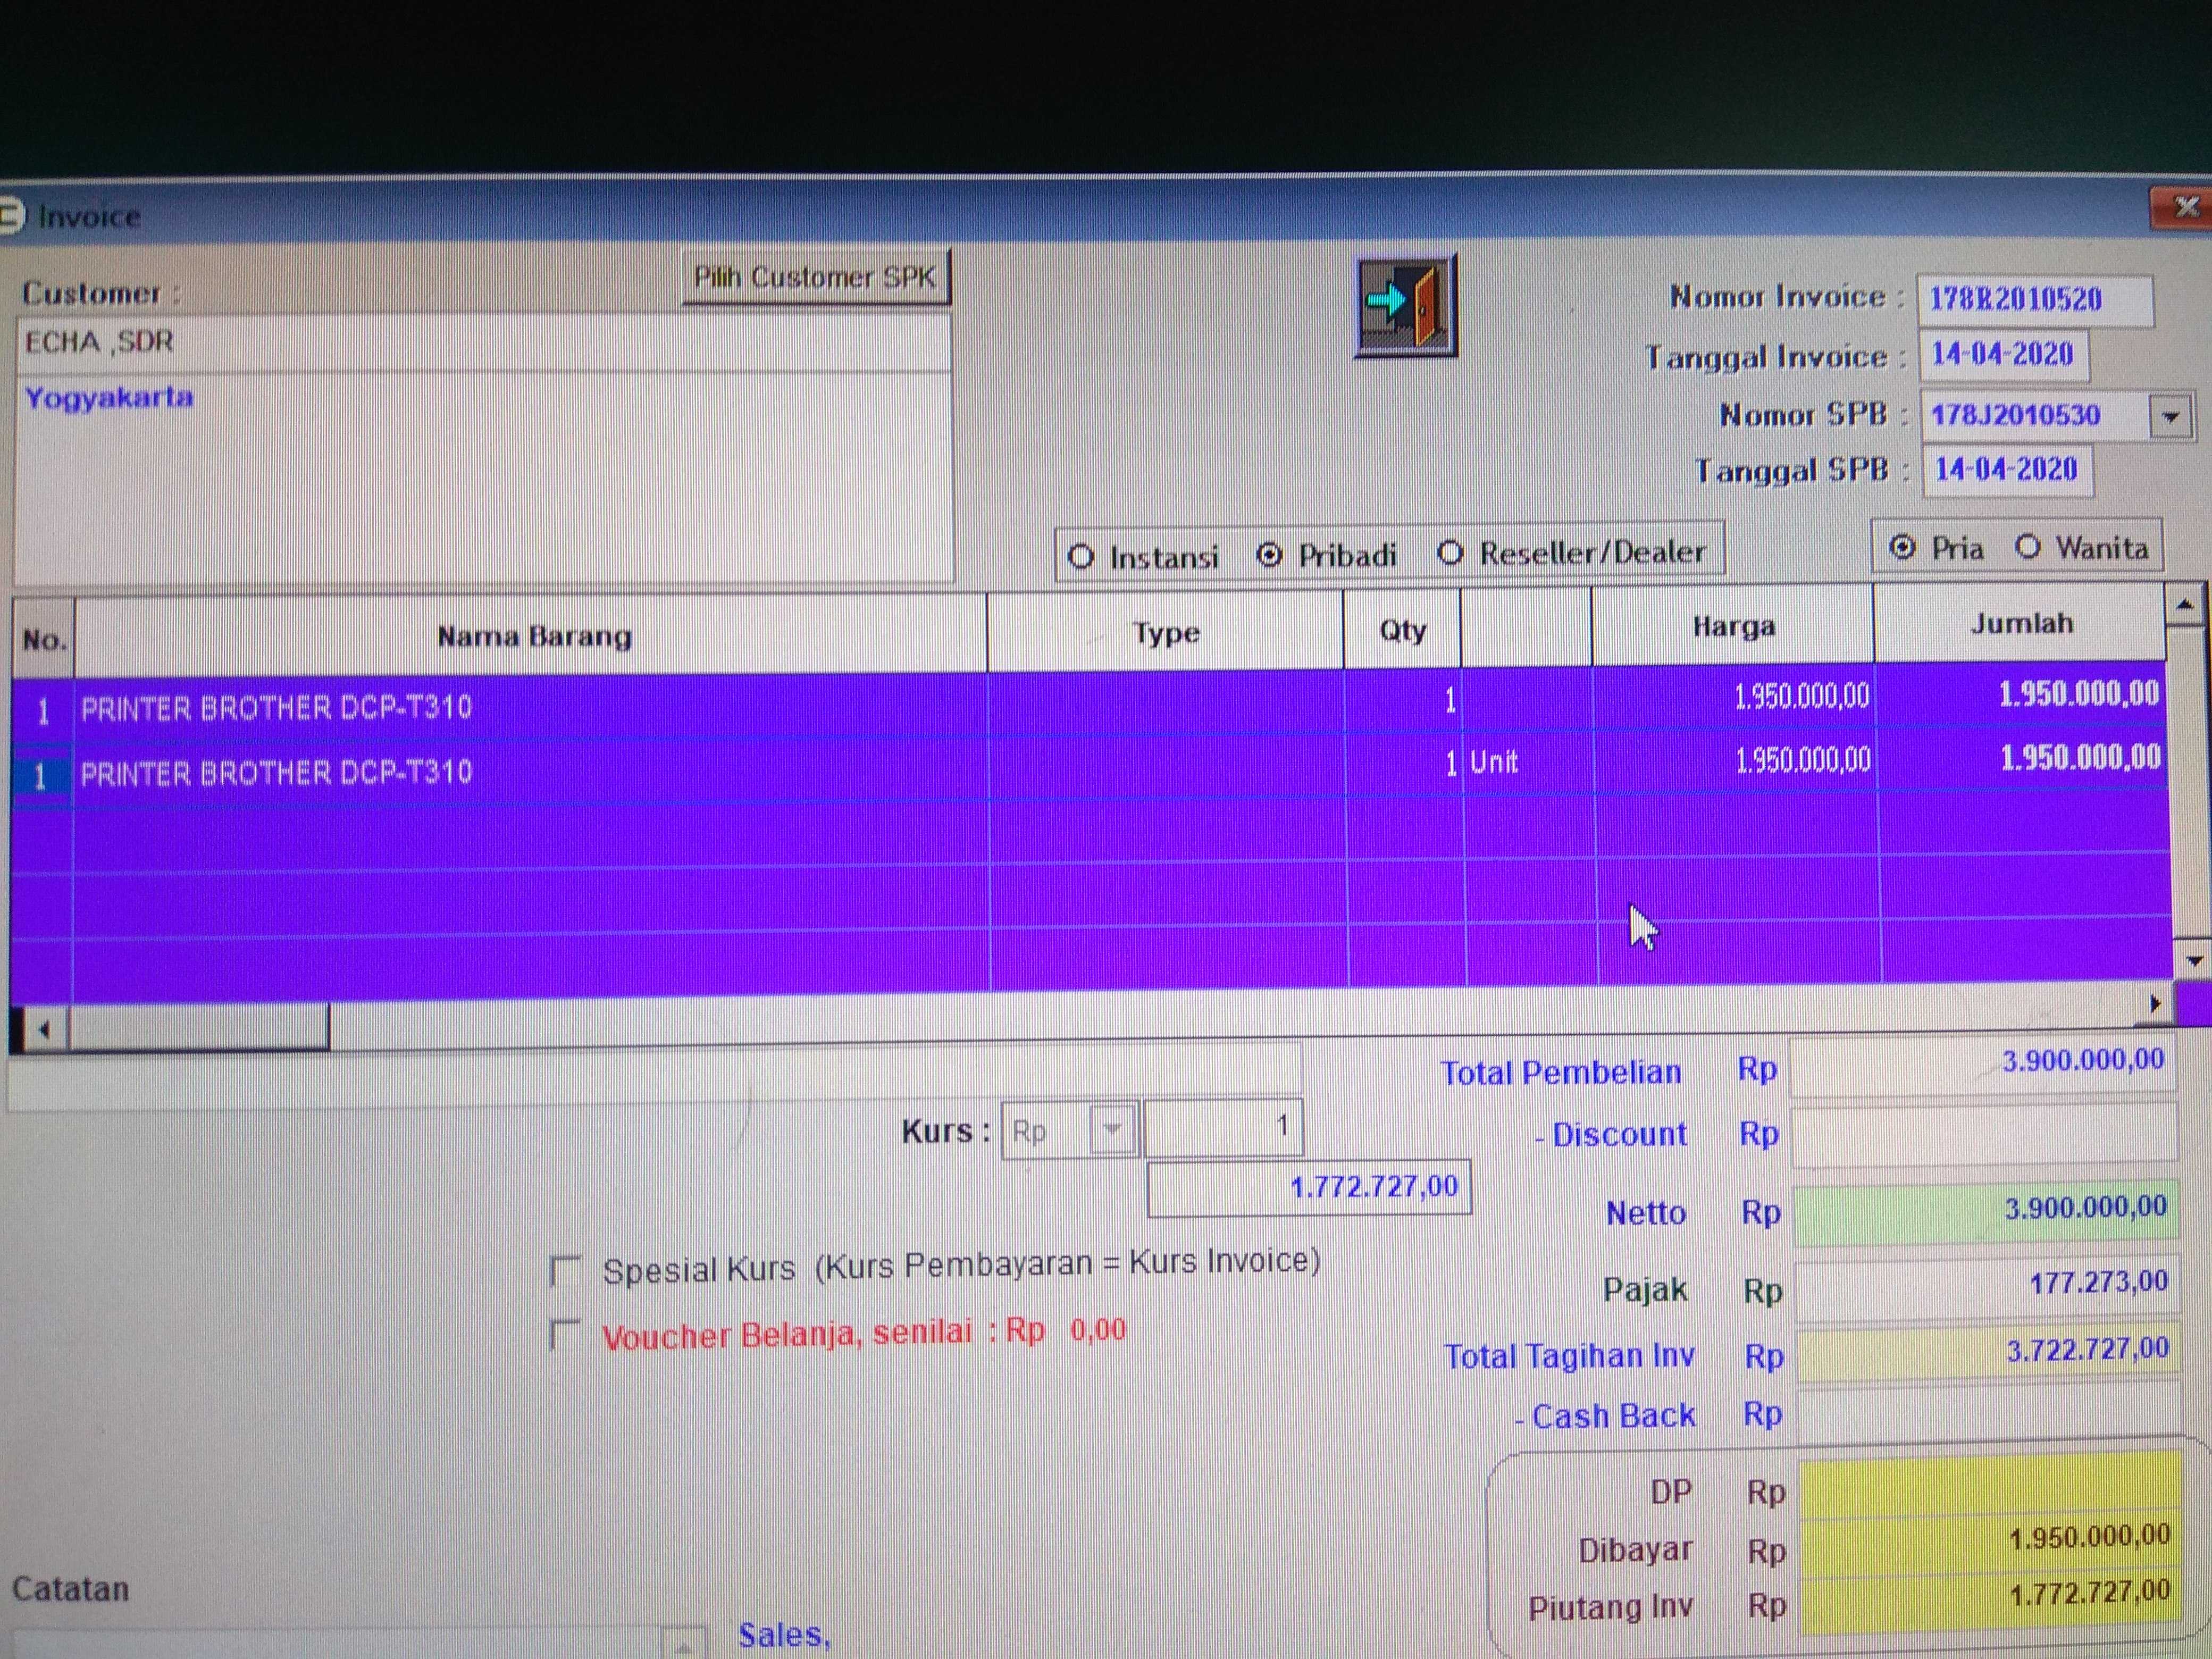This screenshot has width=2212, height=1659.
Task: Click the Tanggal Invoice date field
Action: click(x=2003, y=354)
